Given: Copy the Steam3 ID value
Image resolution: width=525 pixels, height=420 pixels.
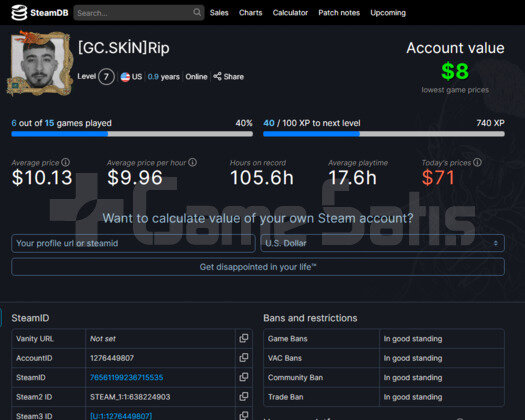Looking at the screenshot, I should [x=244, y=416].
